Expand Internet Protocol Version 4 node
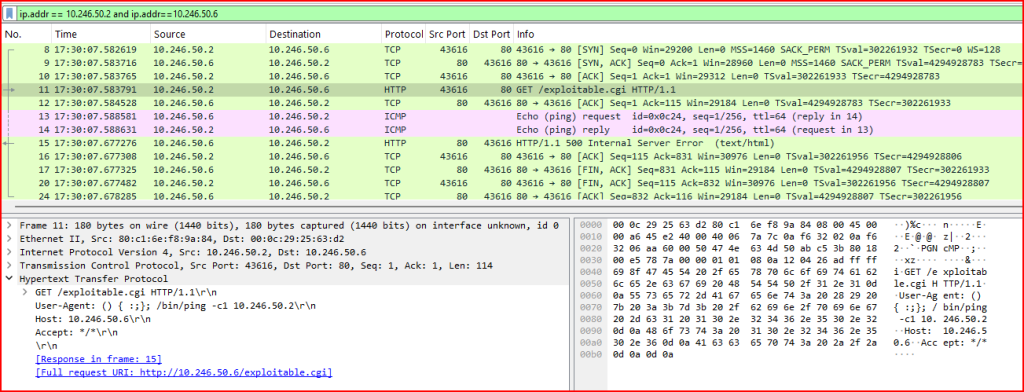The image size is (1024, 392). pos(8,252)
